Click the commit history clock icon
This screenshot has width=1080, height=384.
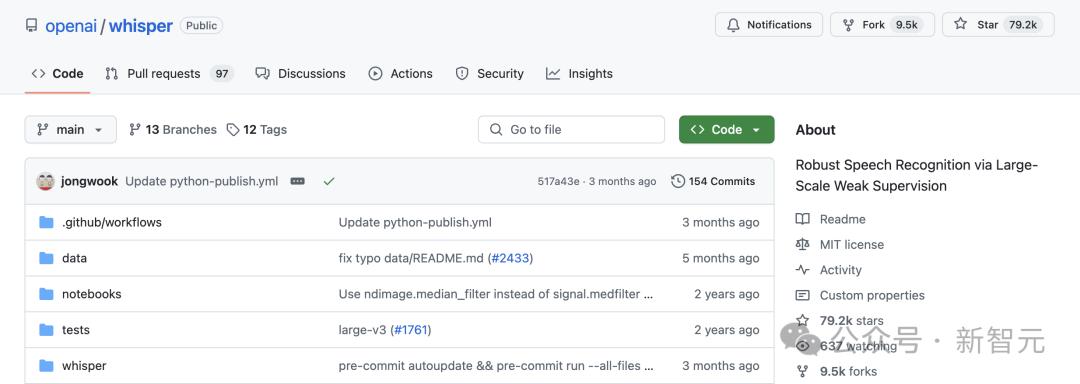(x=678, y=181)
